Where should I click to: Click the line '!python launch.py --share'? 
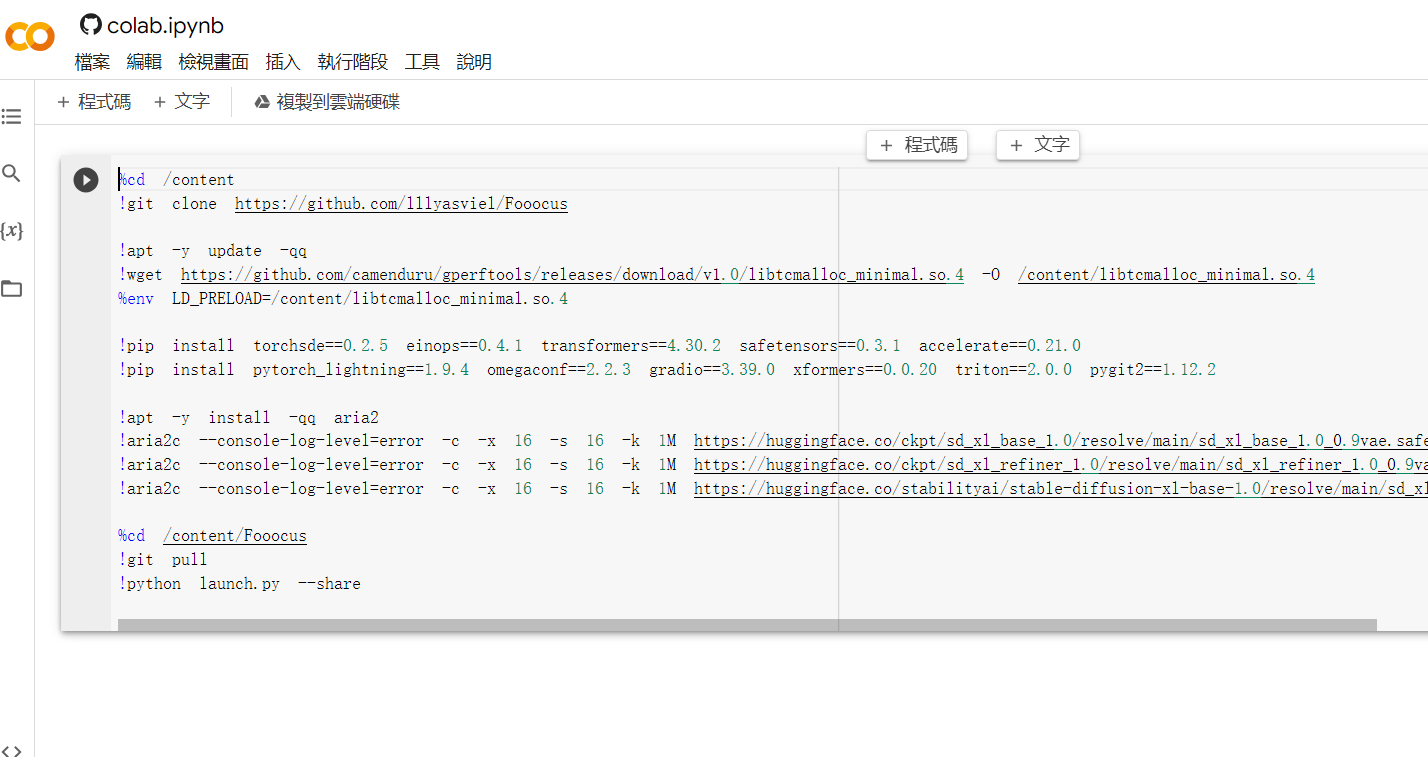[x=240, y=584]
